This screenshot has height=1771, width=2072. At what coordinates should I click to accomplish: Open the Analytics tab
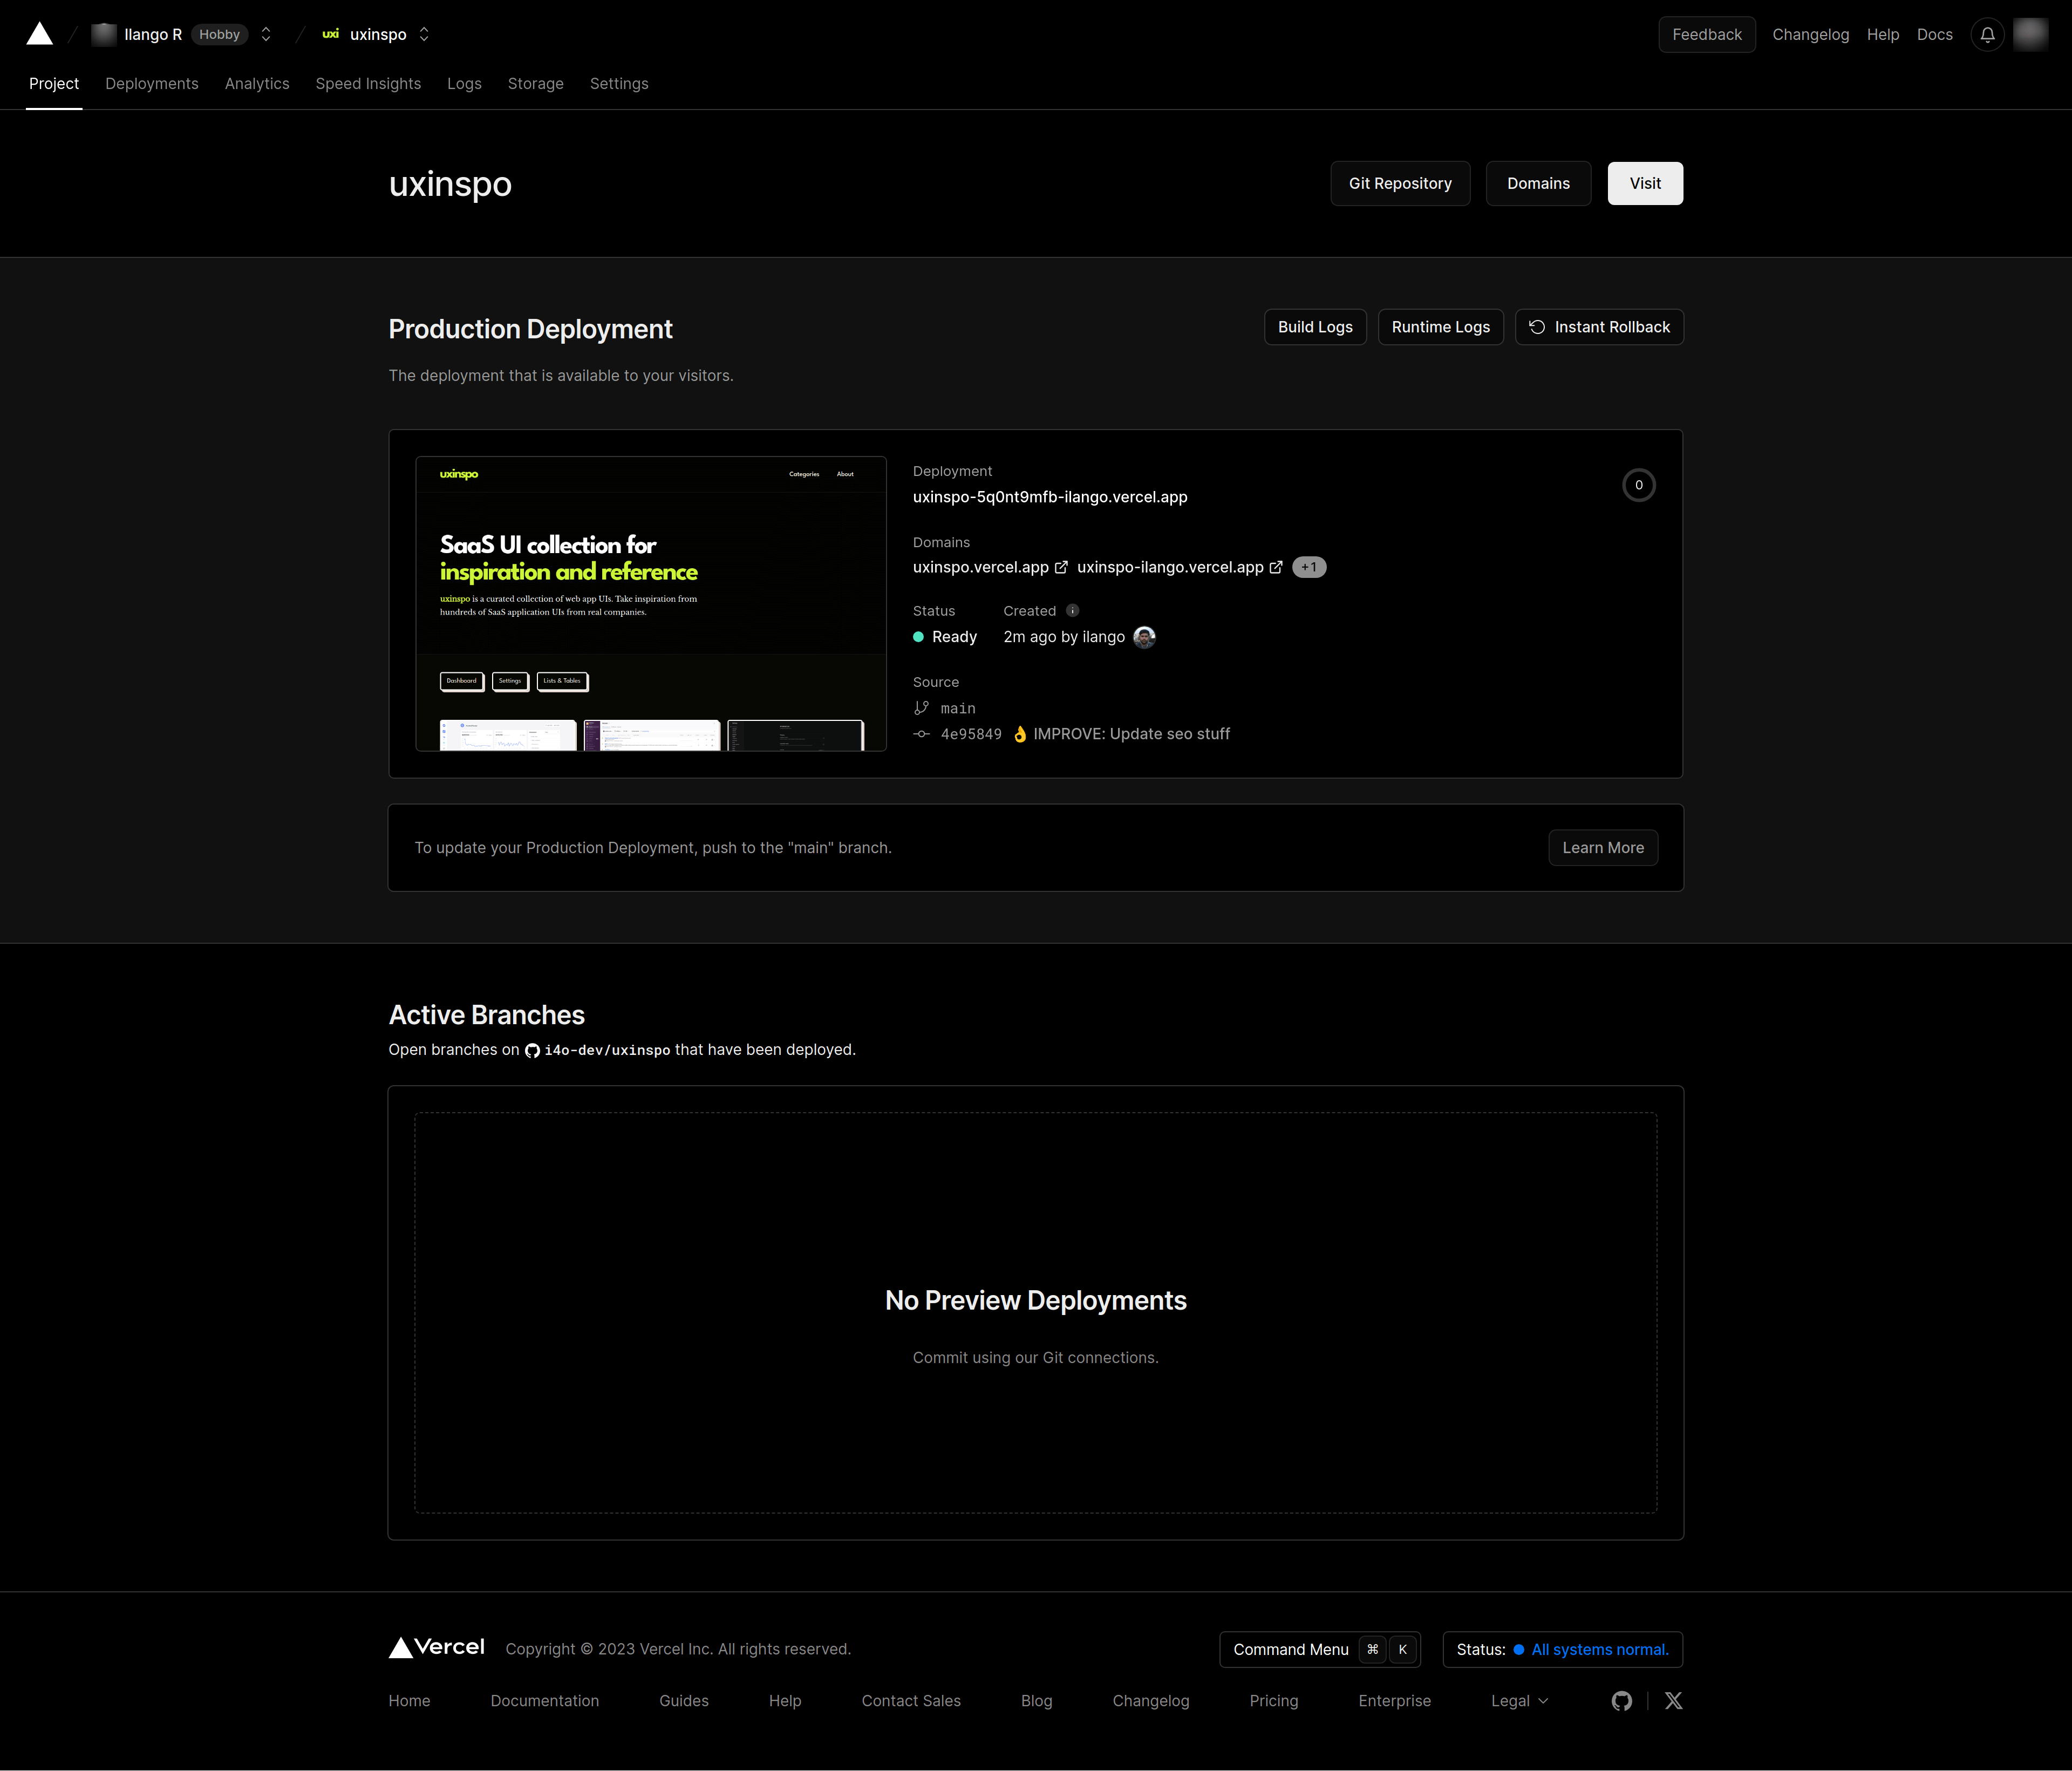[x=257, y=84]
